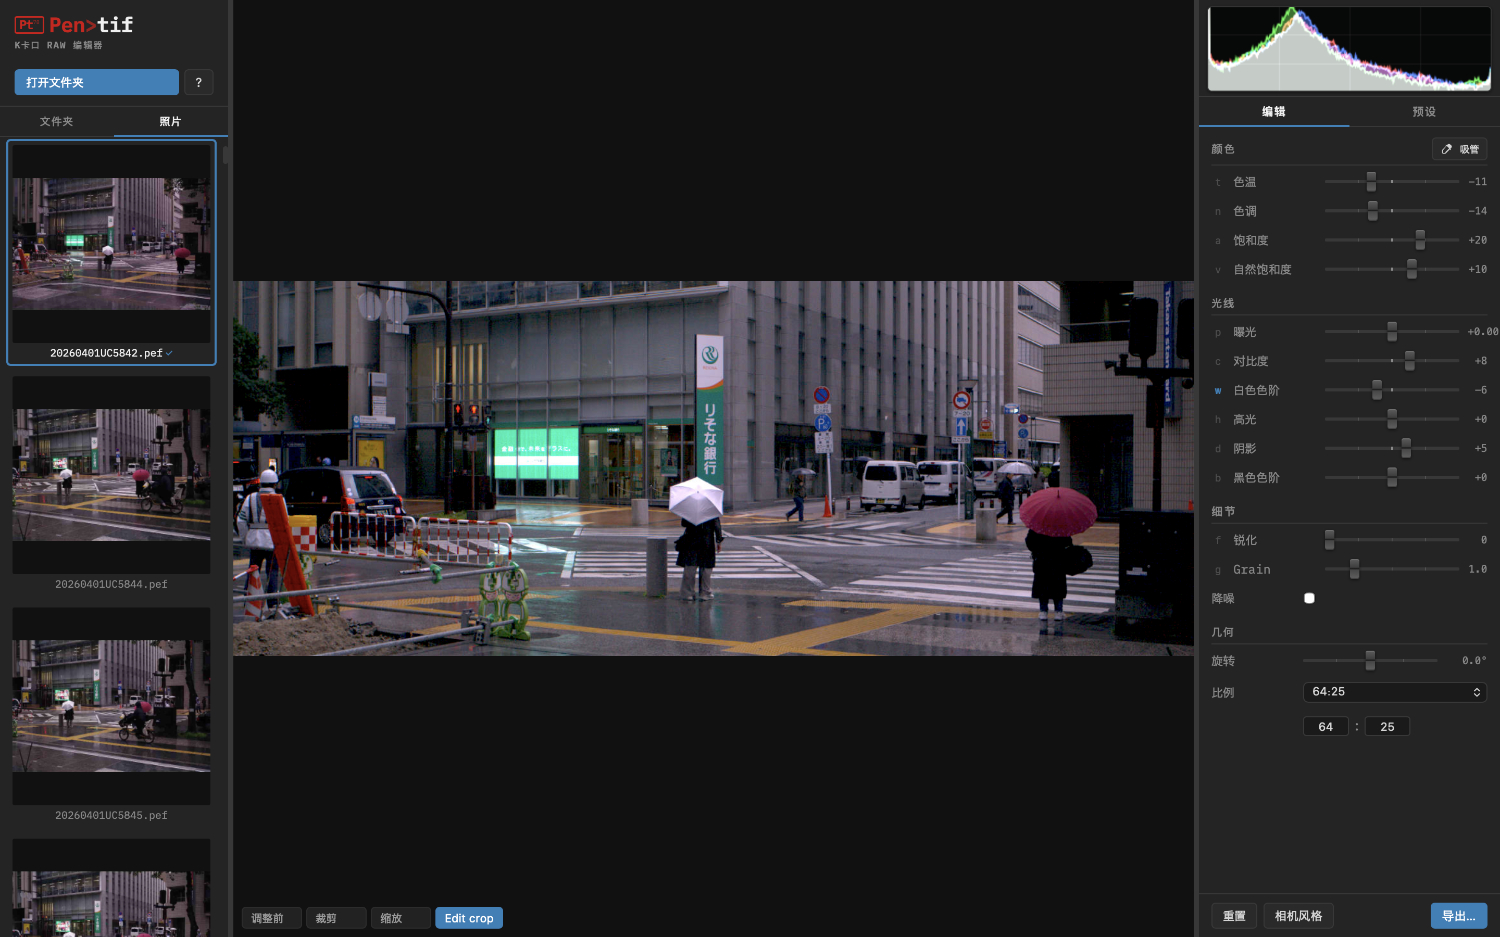The image size is (1500, 937).
Task: Click the question mark help button
Action: (198, 82)
